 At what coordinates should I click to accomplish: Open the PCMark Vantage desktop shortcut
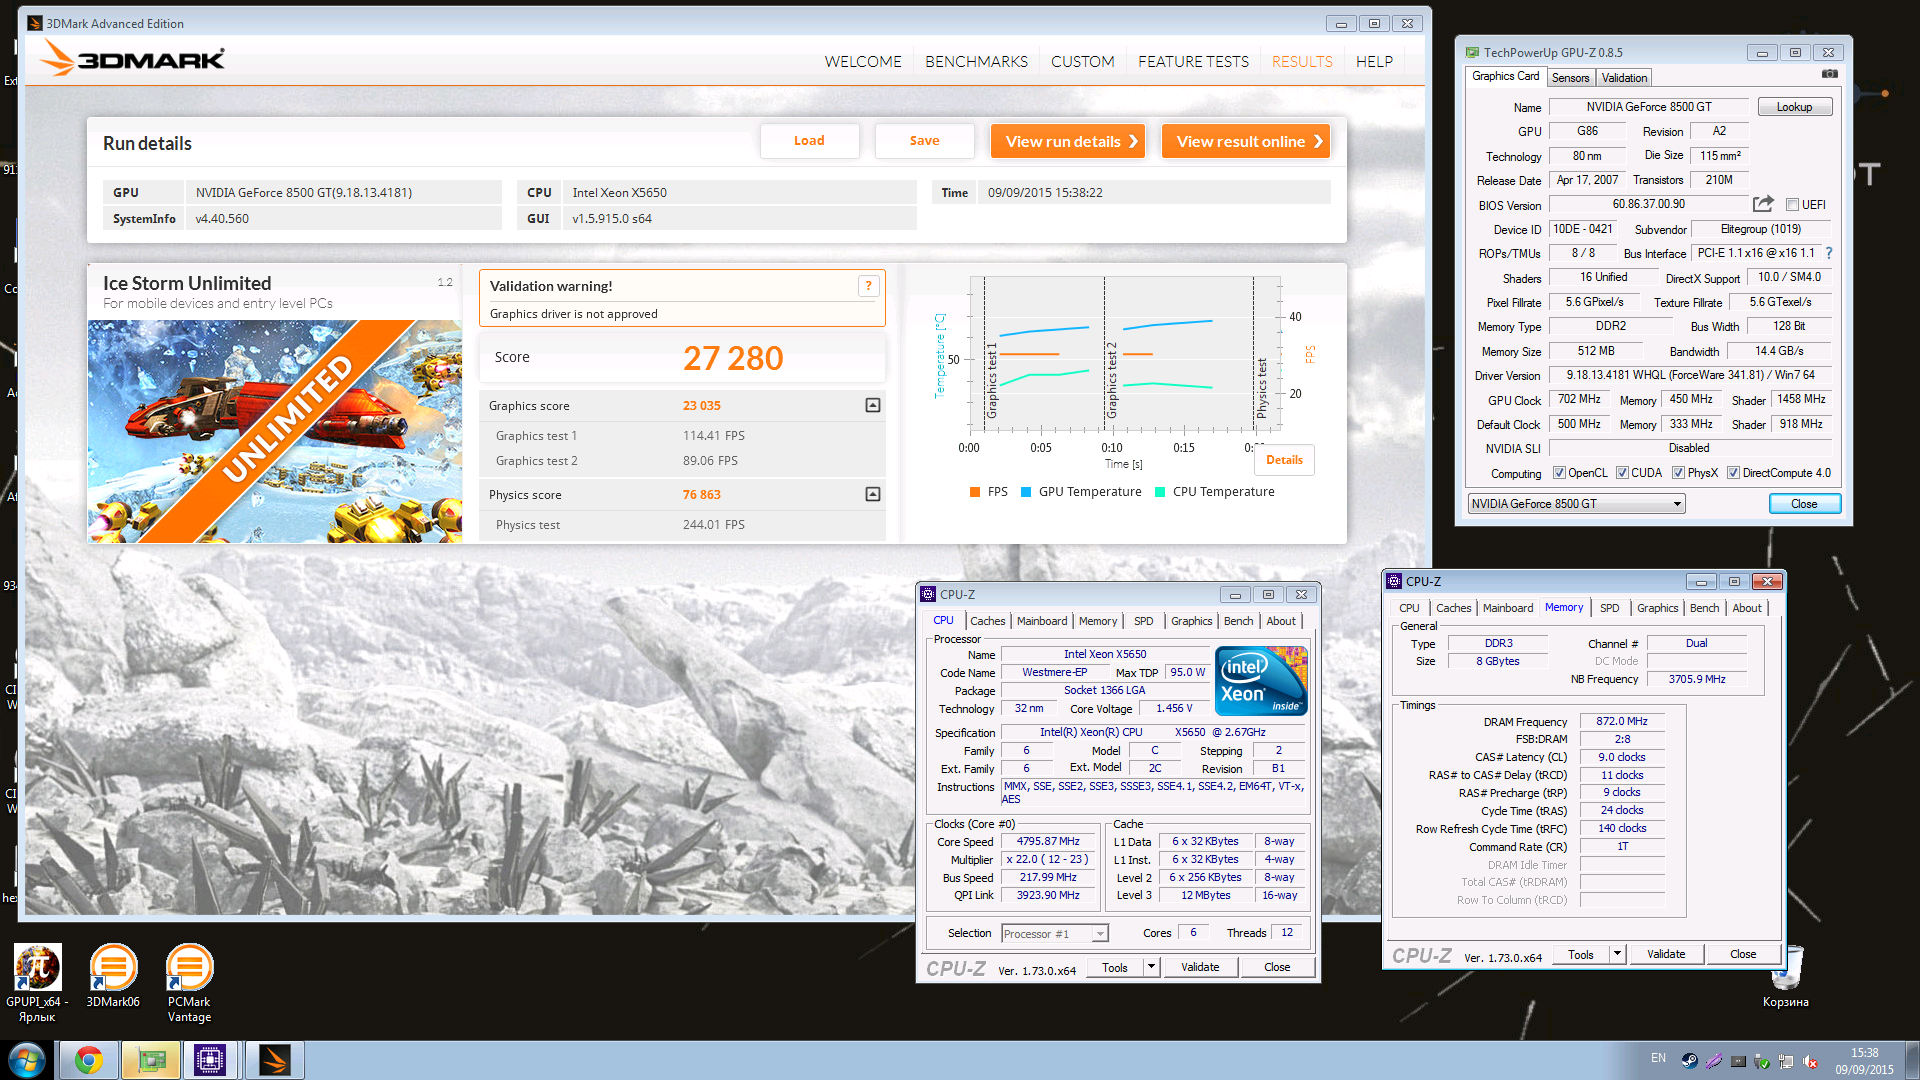pos(189,984)
